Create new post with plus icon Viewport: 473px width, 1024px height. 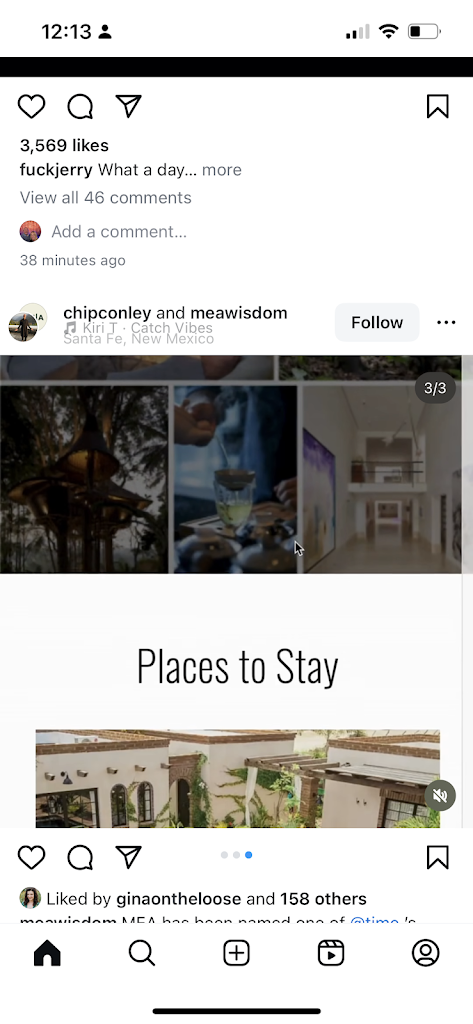click(236, 953)
